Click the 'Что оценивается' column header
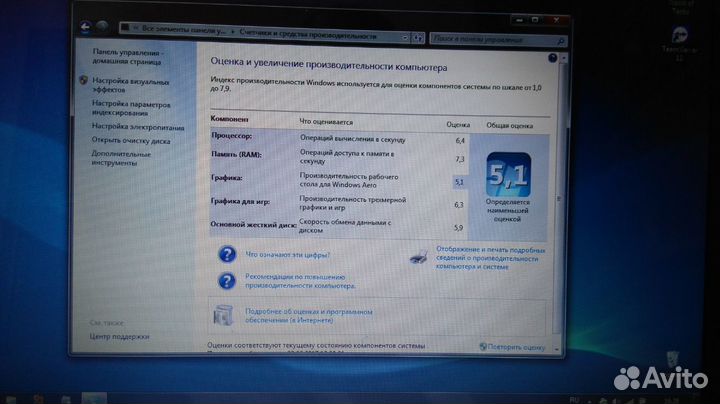This screenshot has height=404, width=720. click(326, 122)
